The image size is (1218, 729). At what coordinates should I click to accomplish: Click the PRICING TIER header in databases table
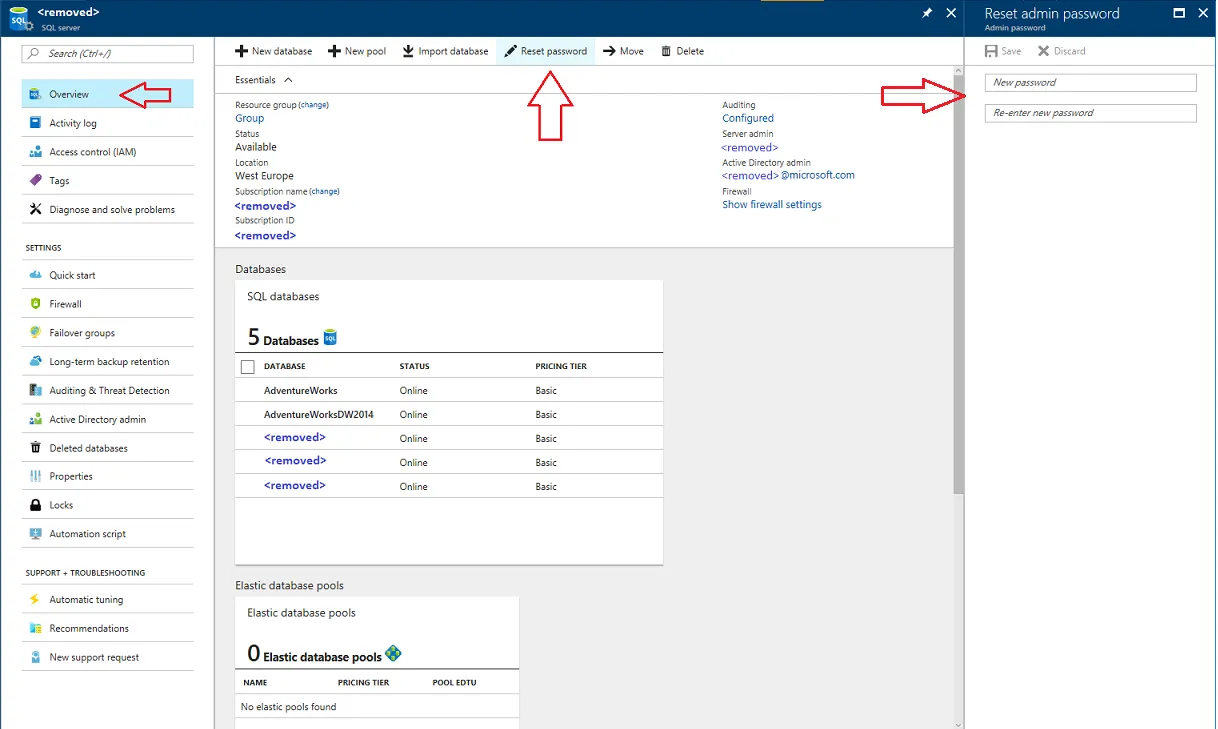click(x=561, y=366)
